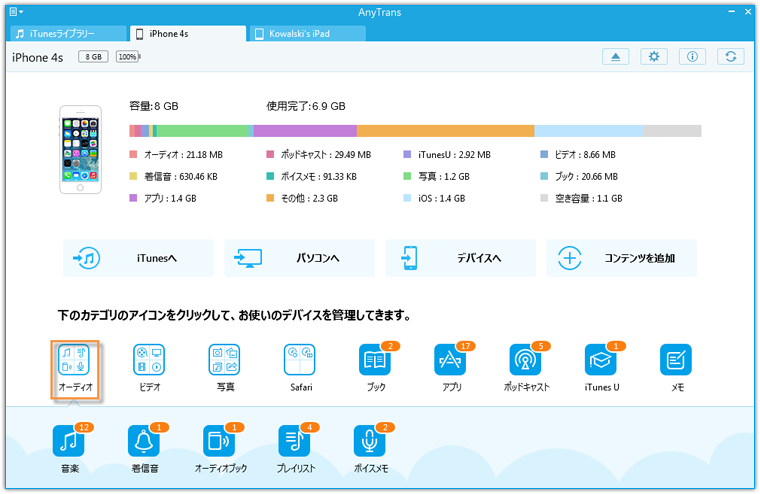
Task: Click the 容量:8 GB text
Action: 154,106
